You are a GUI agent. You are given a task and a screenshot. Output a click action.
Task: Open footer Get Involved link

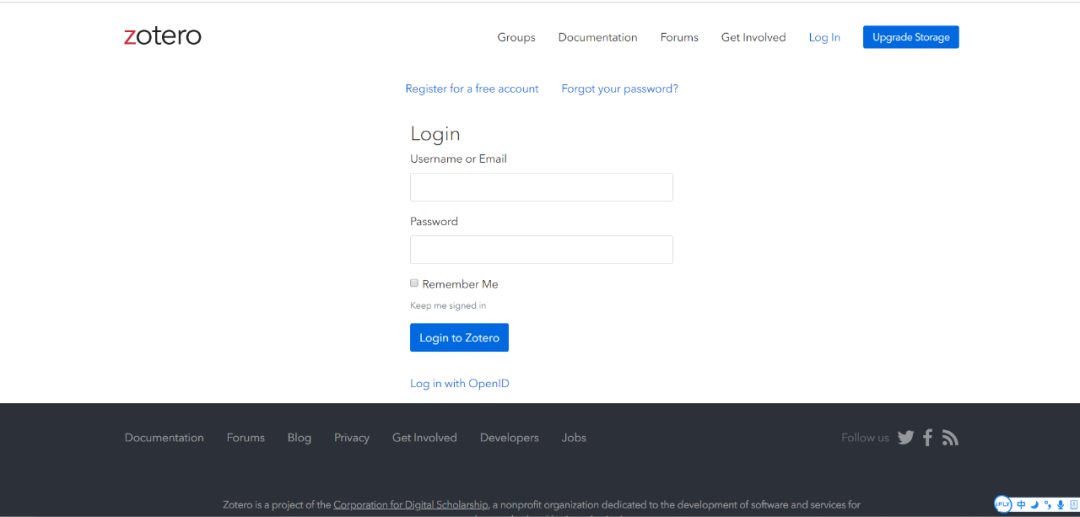pyautogui.click(x=425, y=438)
